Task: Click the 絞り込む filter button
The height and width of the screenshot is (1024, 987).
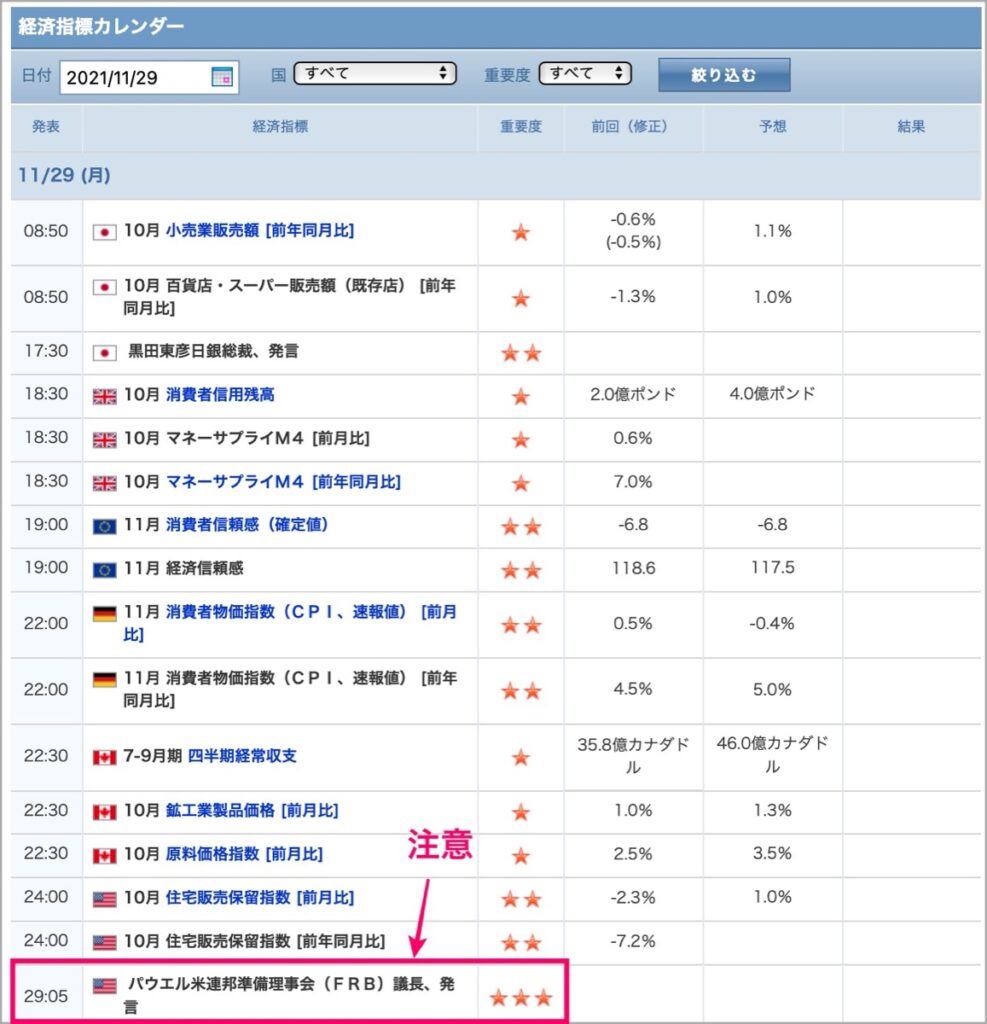Action: (x=724, y=75)
